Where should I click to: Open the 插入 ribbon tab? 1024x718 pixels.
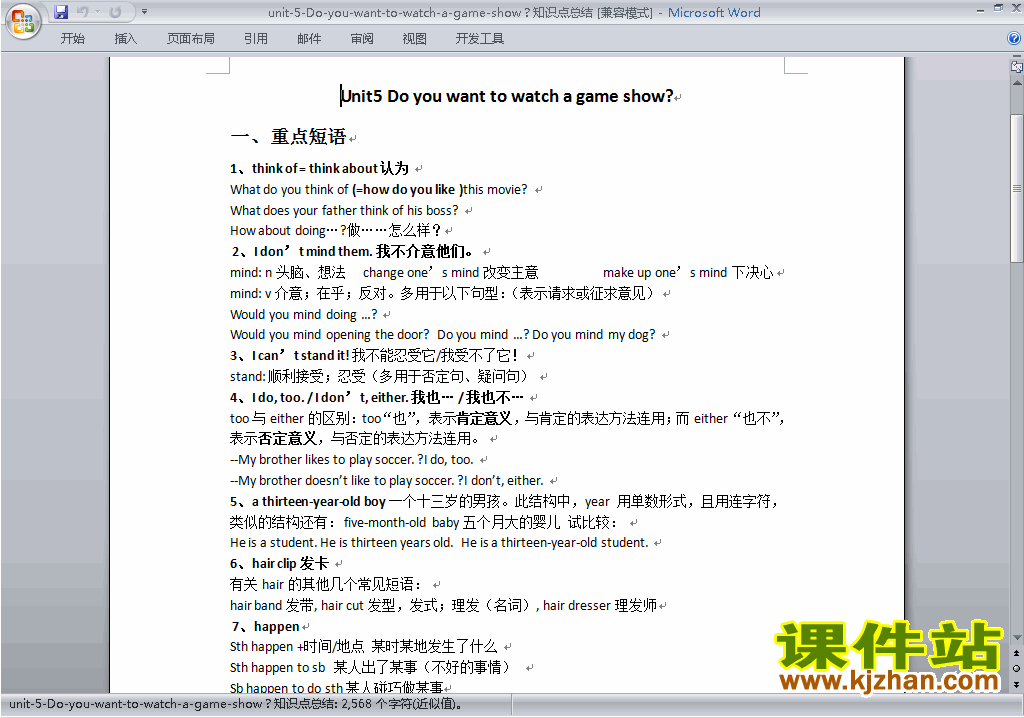(125, 39)
